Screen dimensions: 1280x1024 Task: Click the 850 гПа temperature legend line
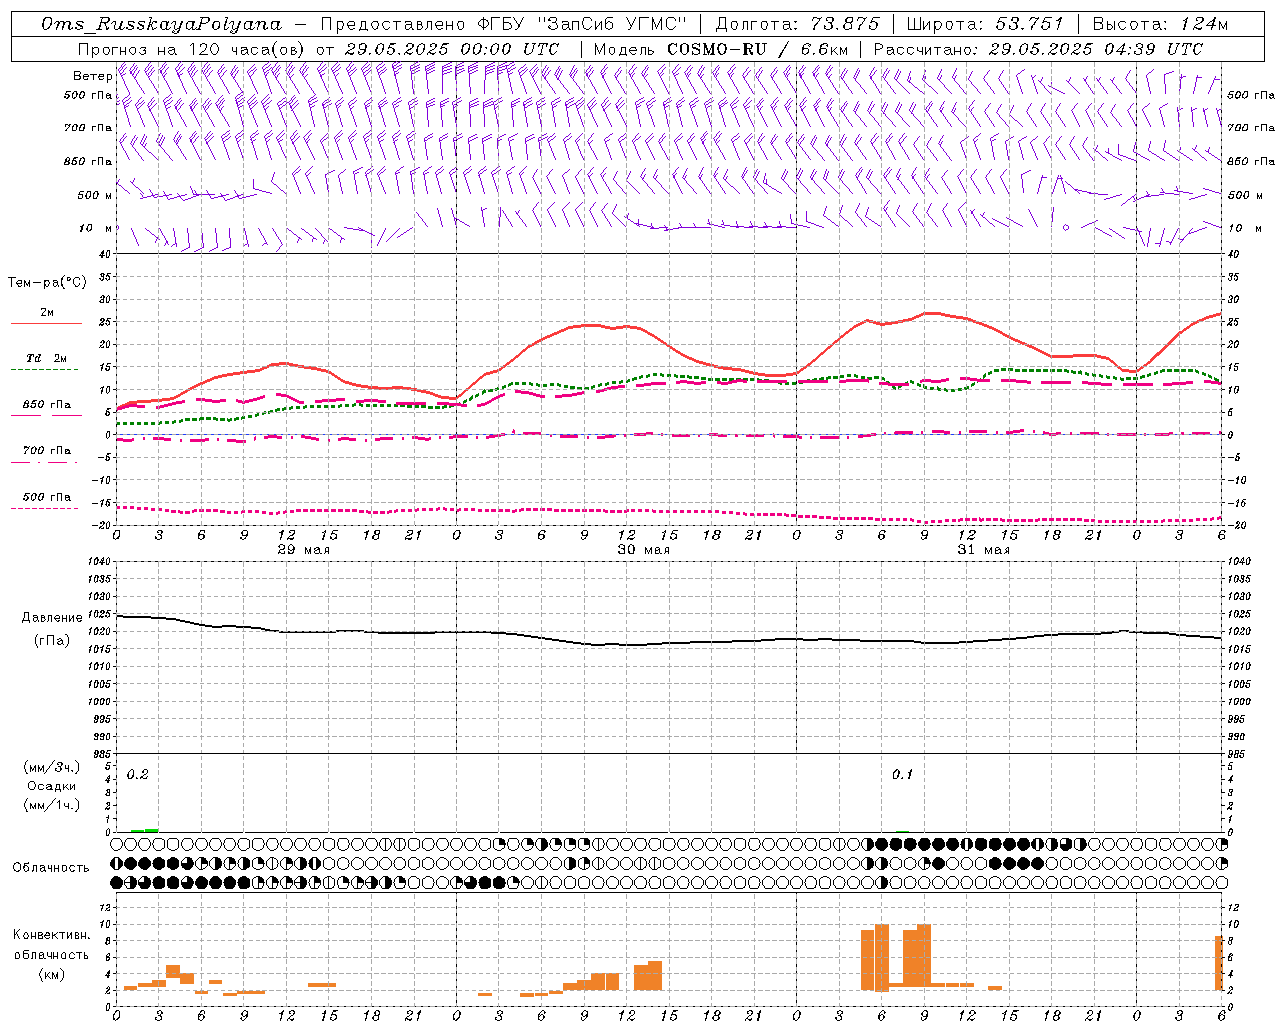point(46,415)
